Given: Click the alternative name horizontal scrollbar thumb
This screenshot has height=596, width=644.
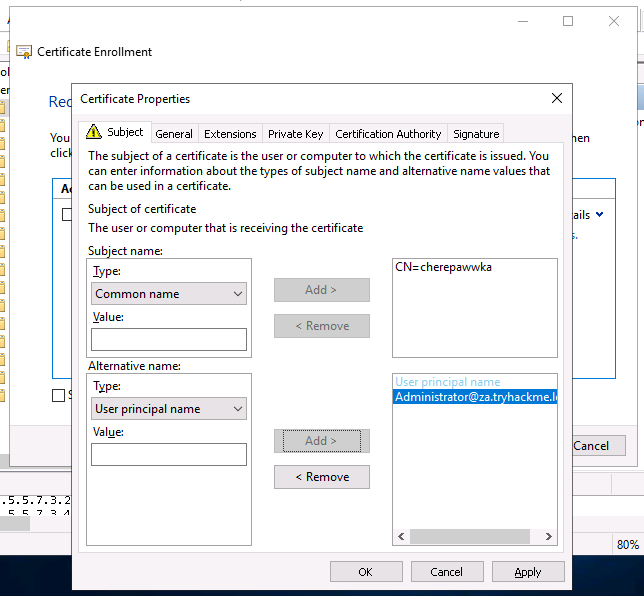Looking at the screenshot, I should [x=469, y=536].
